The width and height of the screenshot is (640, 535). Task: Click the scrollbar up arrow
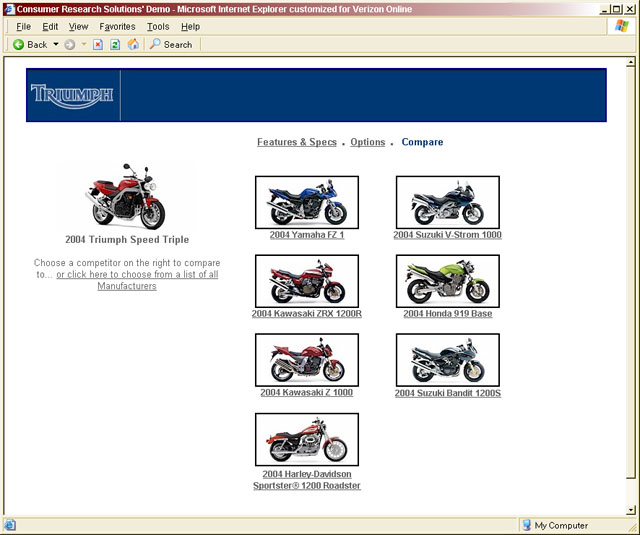click(631, 62)
